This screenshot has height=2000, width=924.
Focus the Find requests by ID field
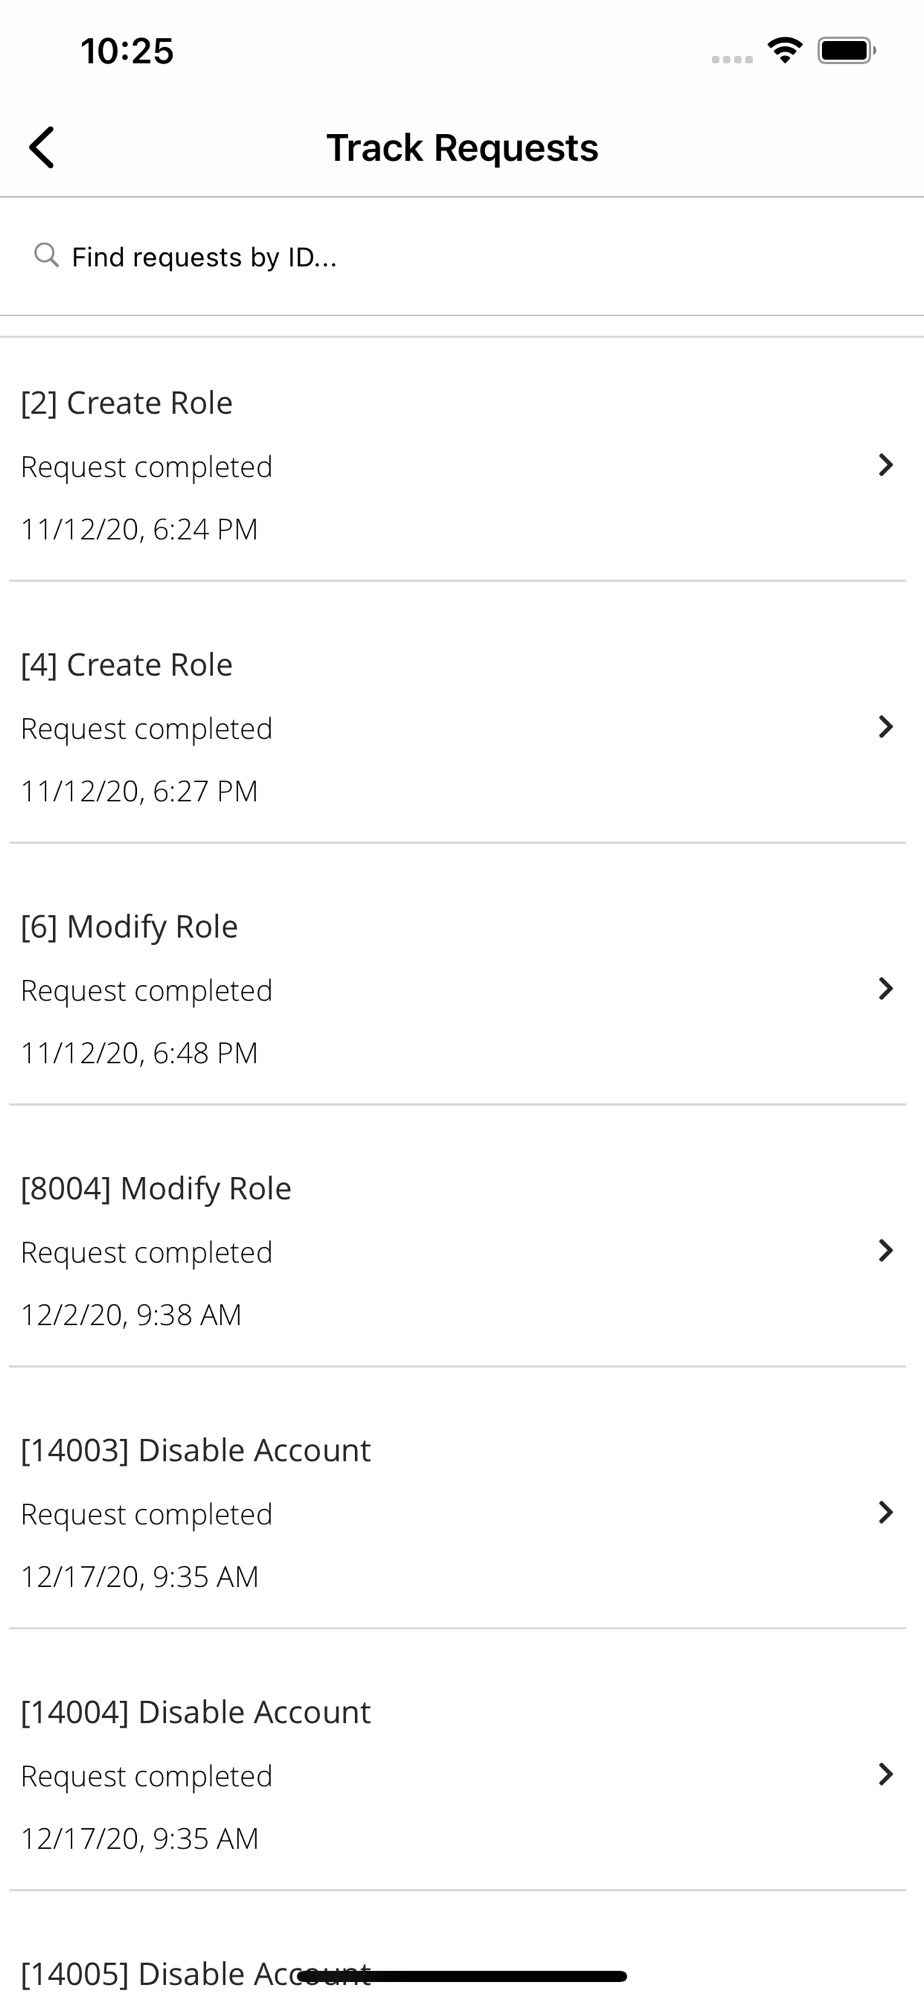tap(462, 256)
